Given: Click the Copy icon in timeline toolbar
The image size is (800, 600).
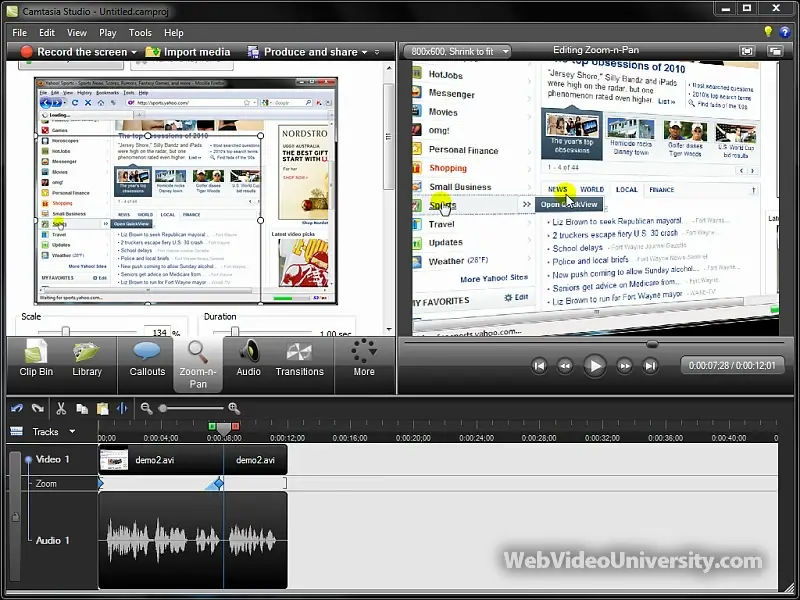Looking at the screenshot, I should (82, 409).
